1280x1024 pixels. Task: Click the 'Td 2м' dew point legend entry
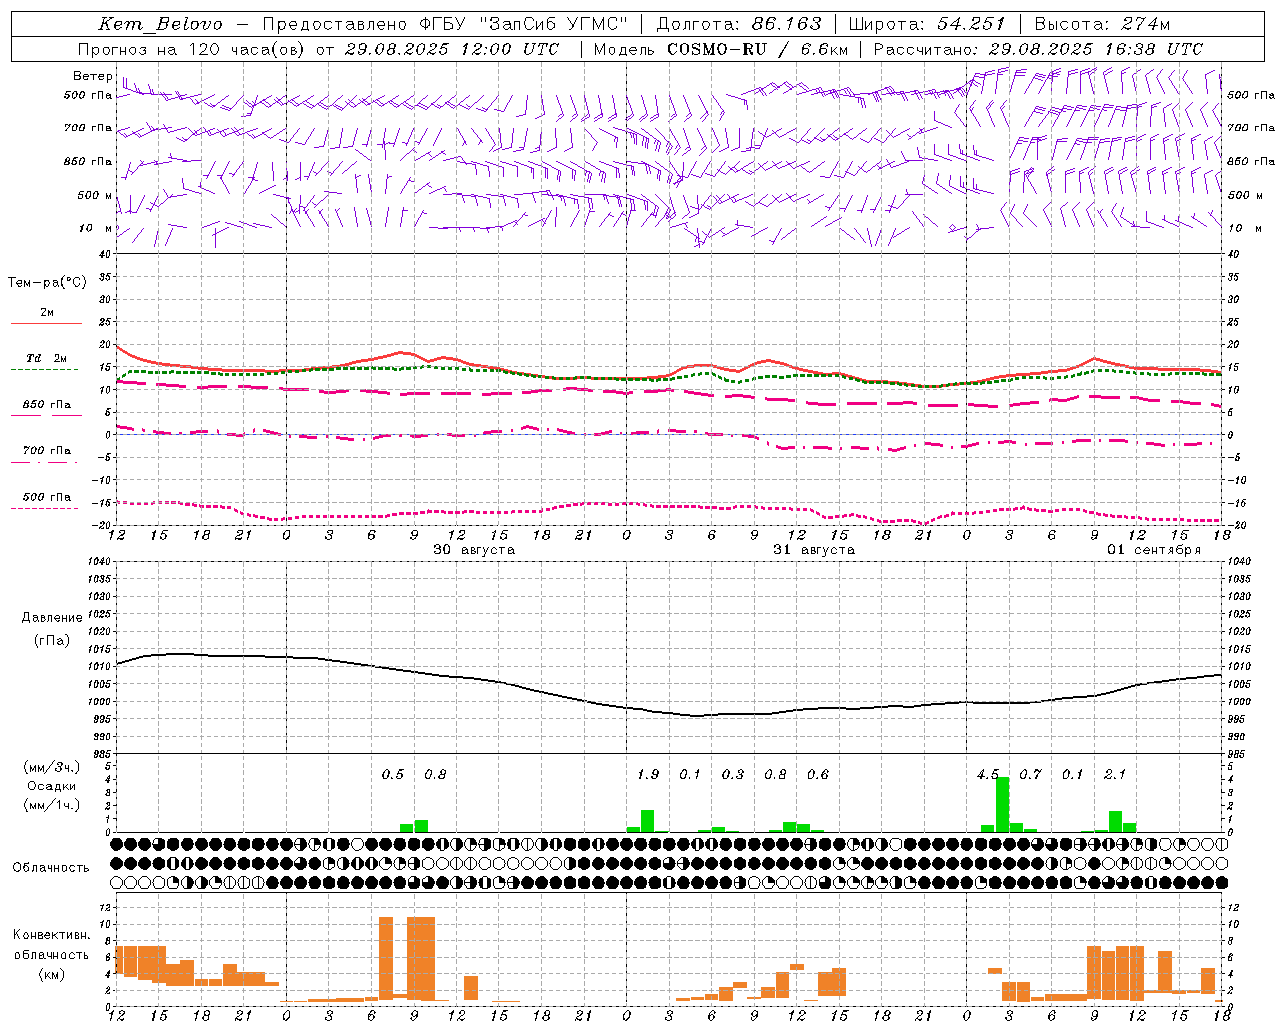coord(47,358)
